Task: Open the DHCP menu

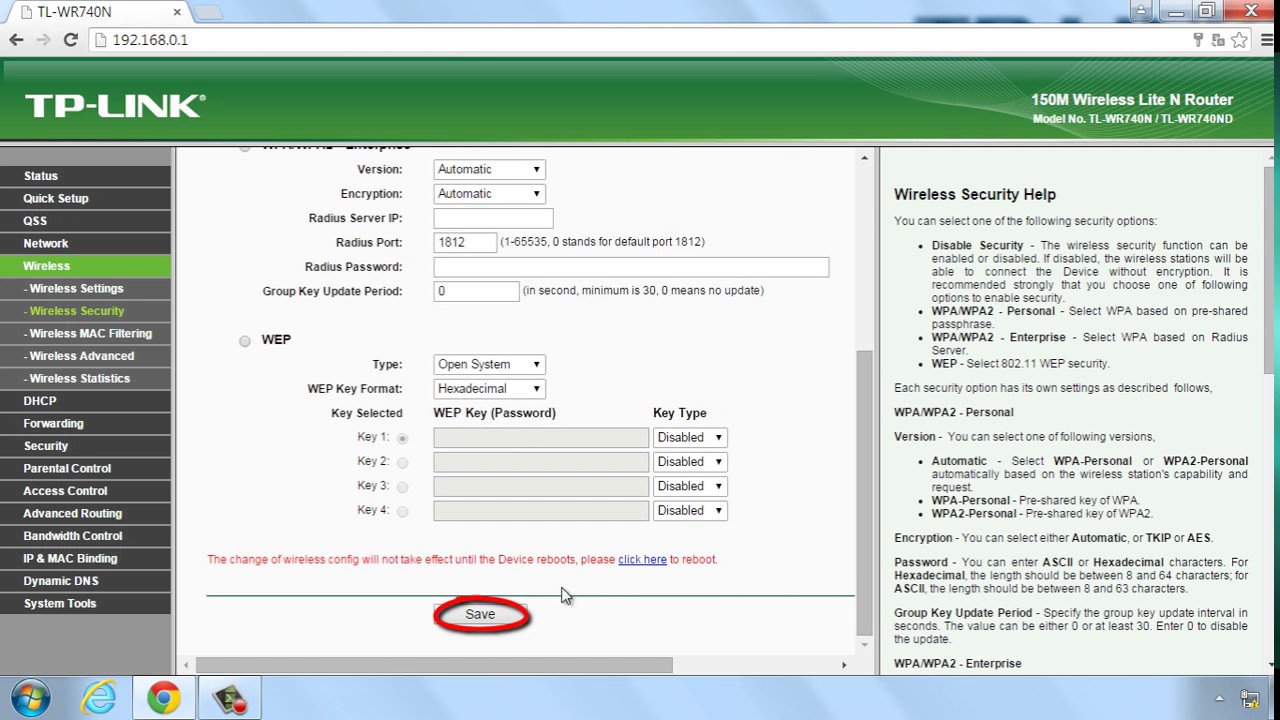Action: click(85, 401)
